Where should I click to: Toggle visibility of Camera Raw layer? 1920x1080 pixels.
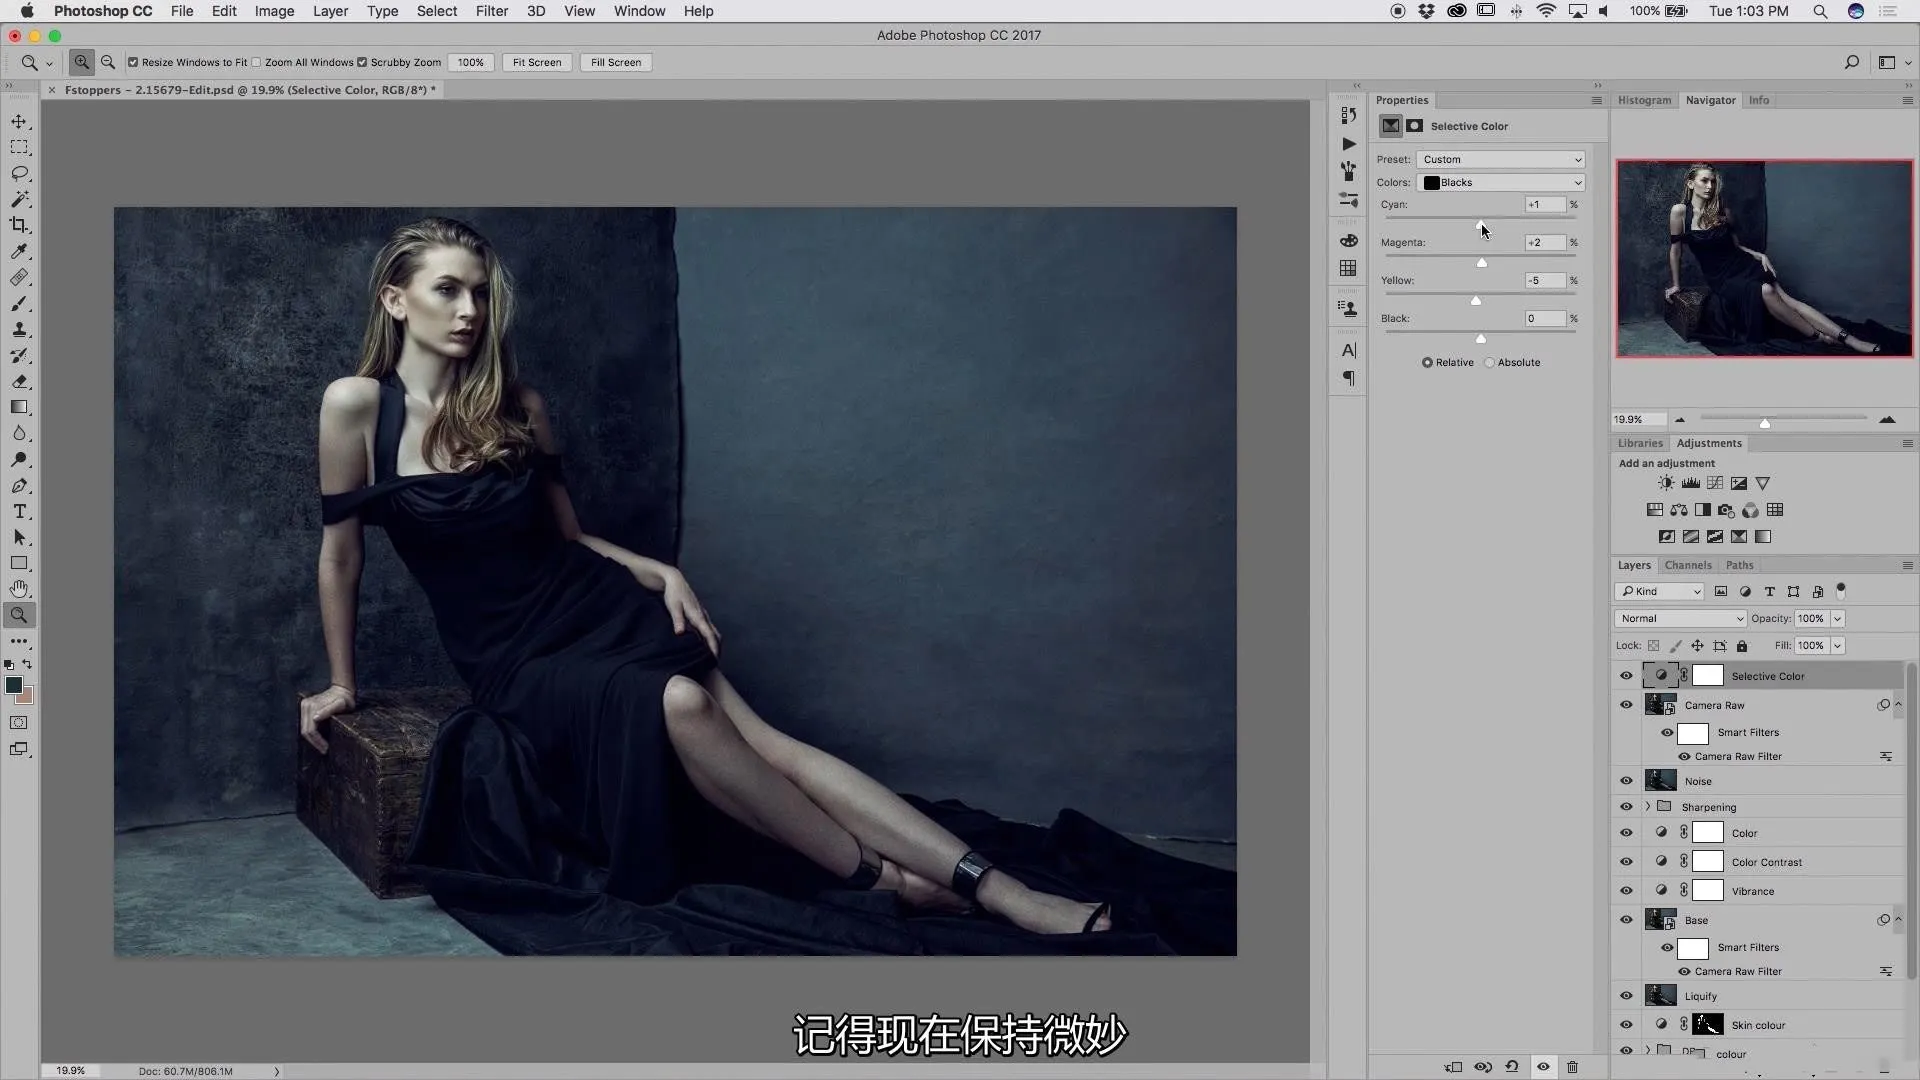pyautogui.click(x=1626, y=704)
